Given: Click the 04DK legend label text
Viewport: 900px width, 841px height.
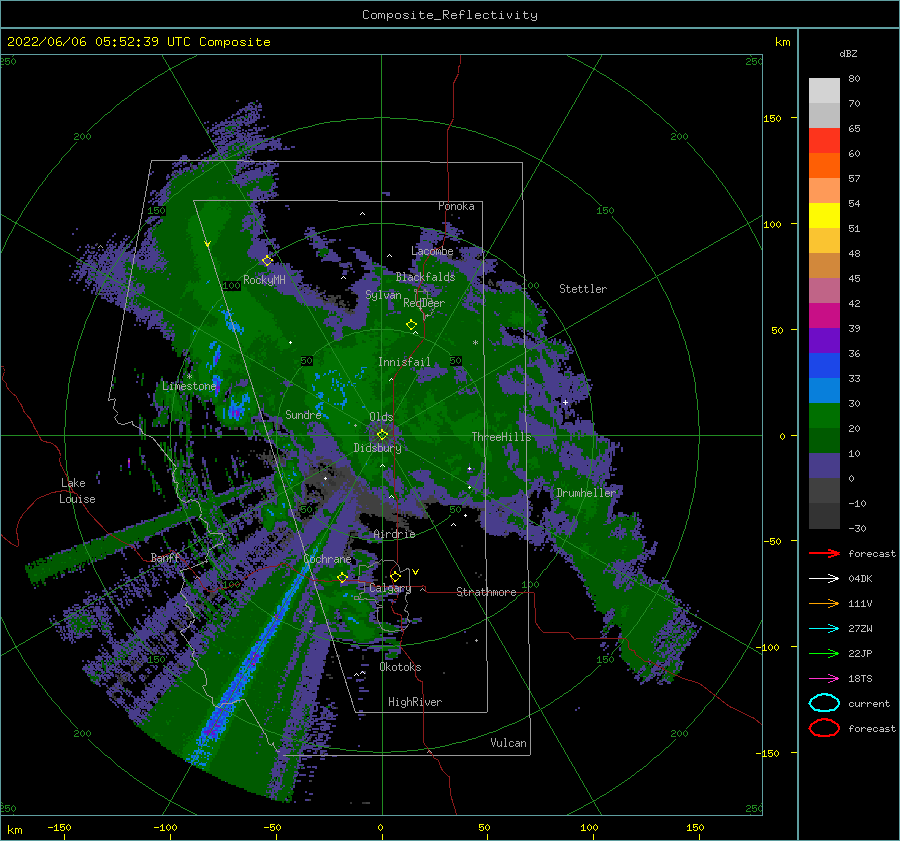Looking at the screenshot, I should (860, 578).
